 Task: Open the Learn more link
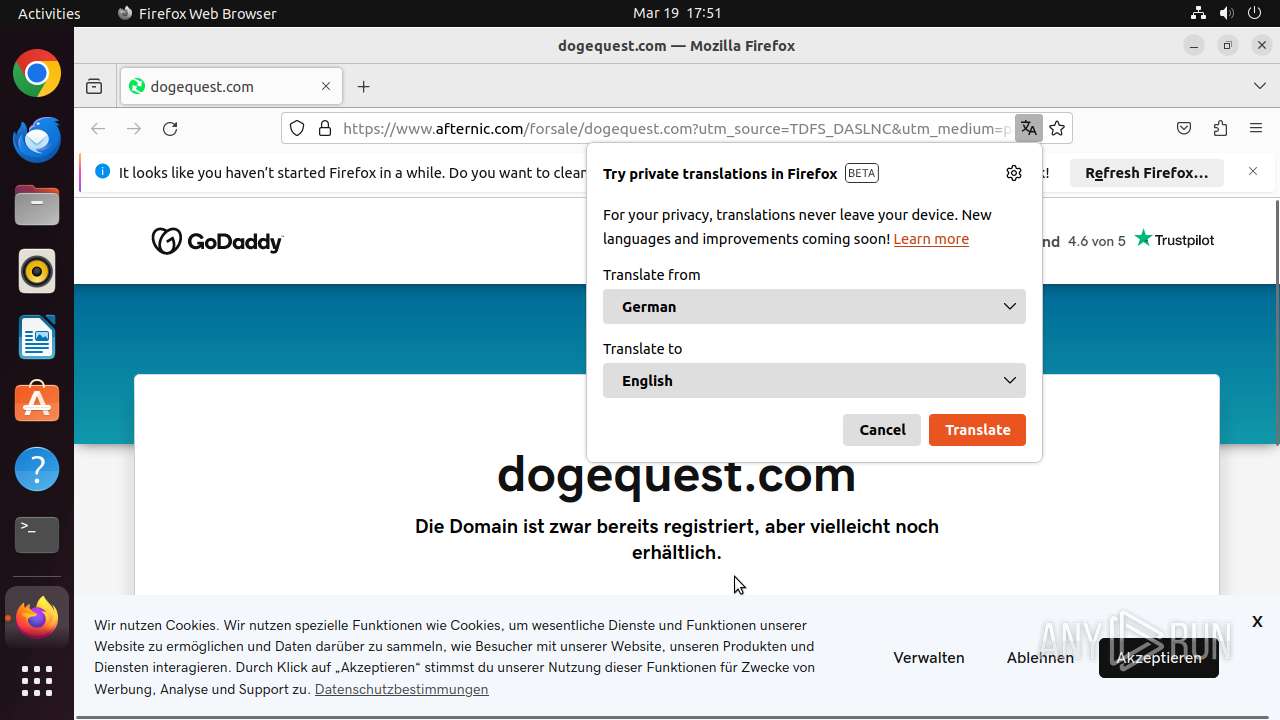coord(931,239)
